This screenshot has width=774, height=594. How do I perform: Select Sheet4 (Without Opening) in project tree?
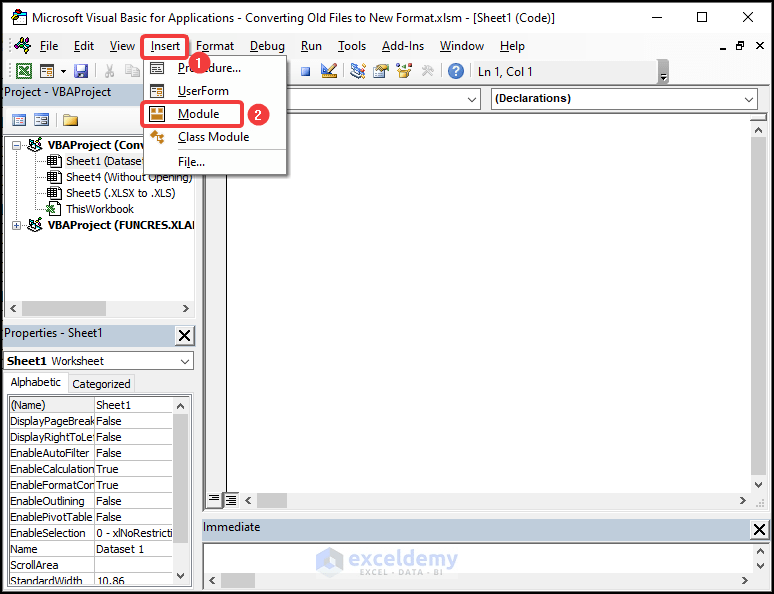click(129, 177)
